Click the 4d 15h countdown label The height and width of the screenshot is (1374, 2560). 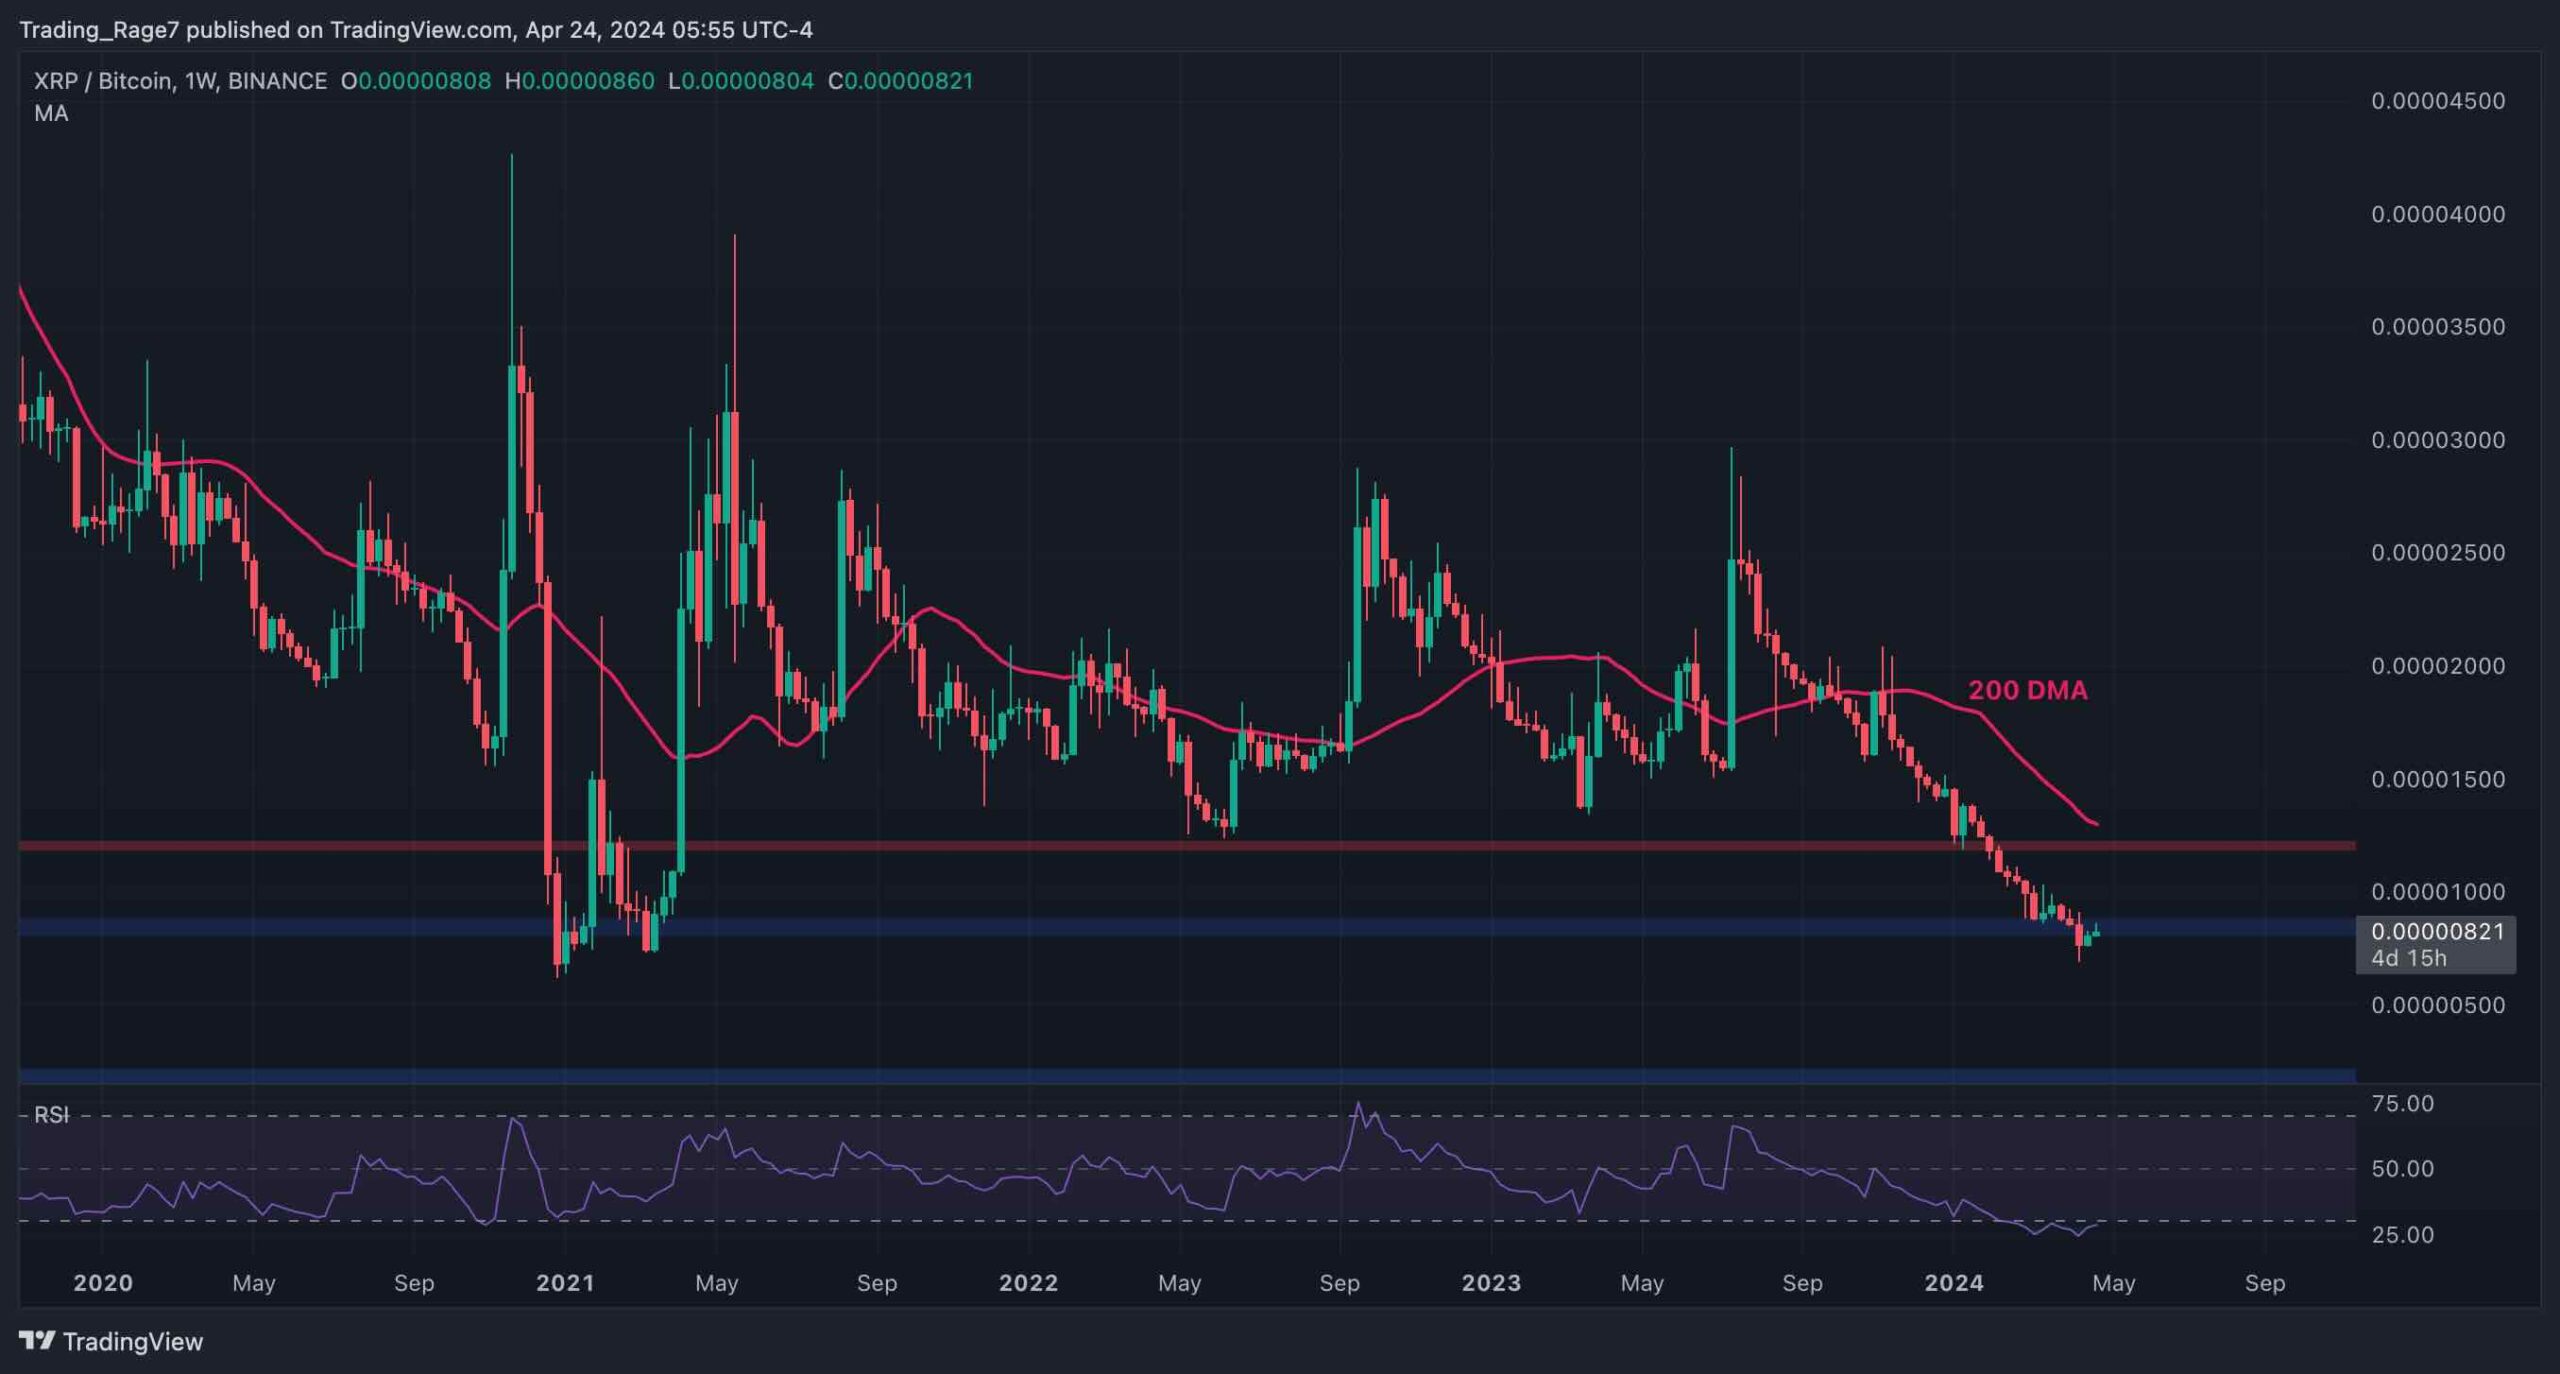coord(2408,958)
